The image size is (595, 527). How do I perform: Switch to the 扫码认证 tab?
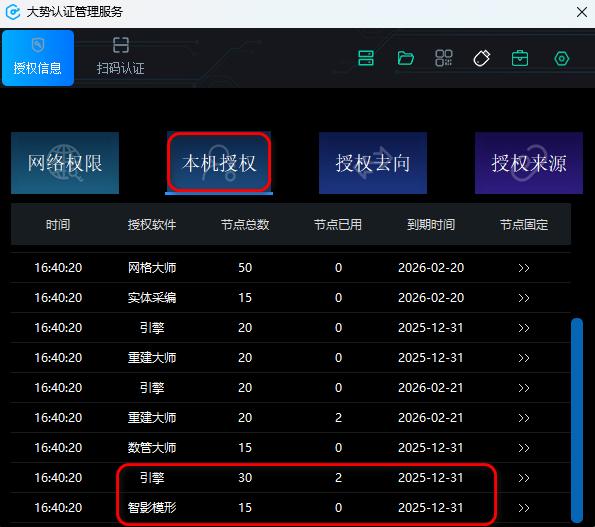pyautogui.click(x=121, y=56)
